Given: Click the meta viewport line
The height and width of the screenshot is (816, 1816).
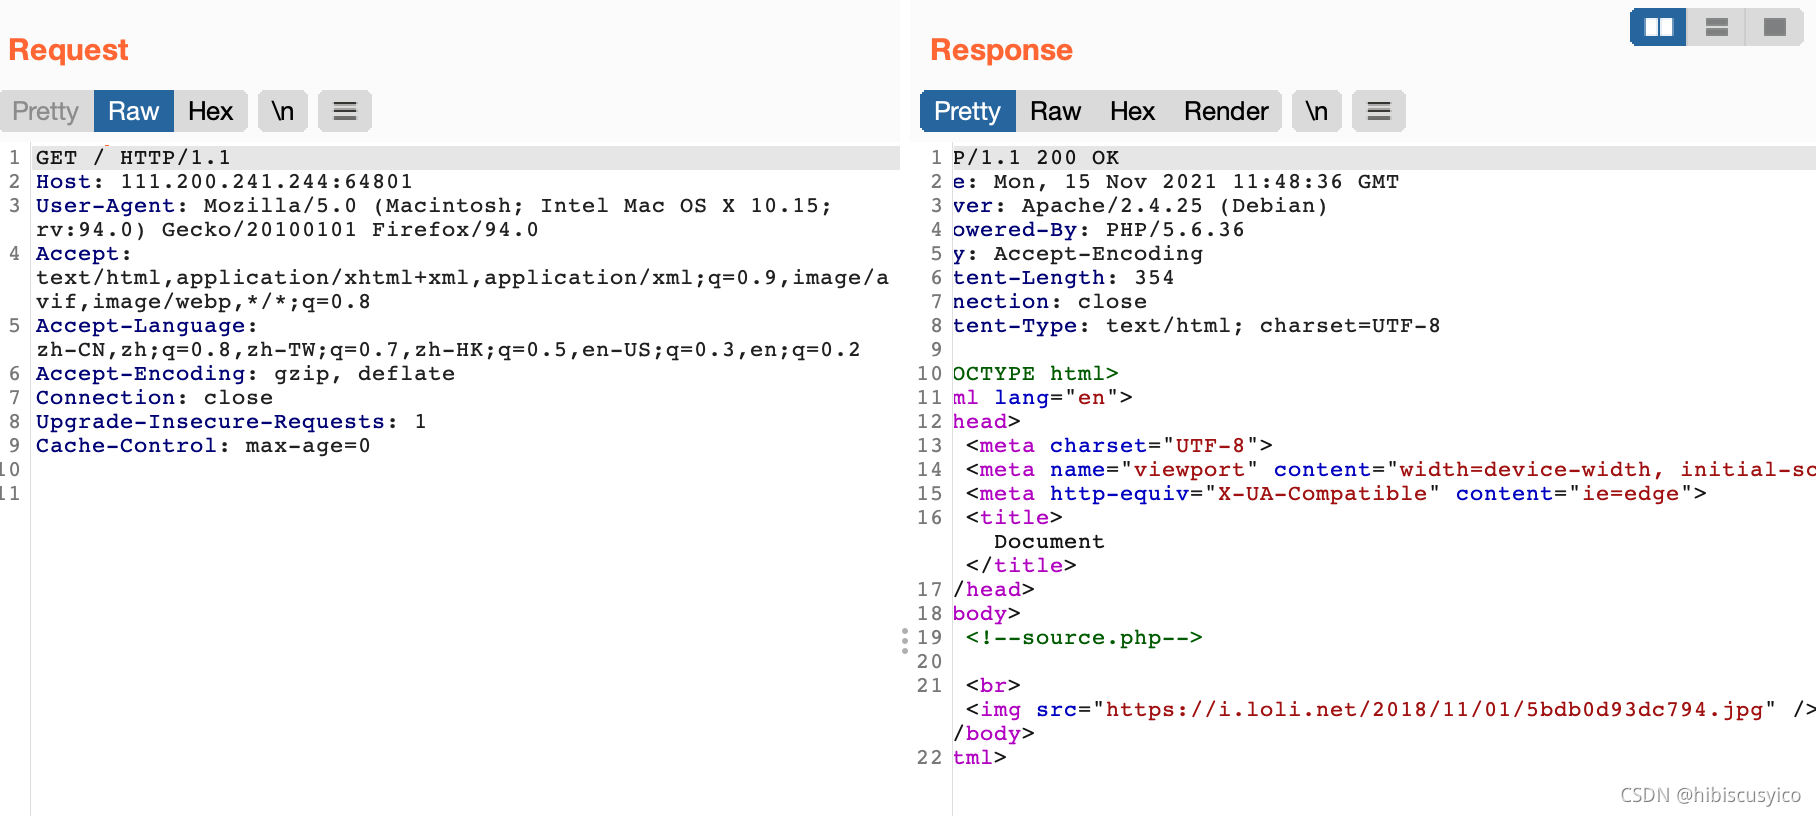Looking at the screenshot, I should pos(1391,470).
